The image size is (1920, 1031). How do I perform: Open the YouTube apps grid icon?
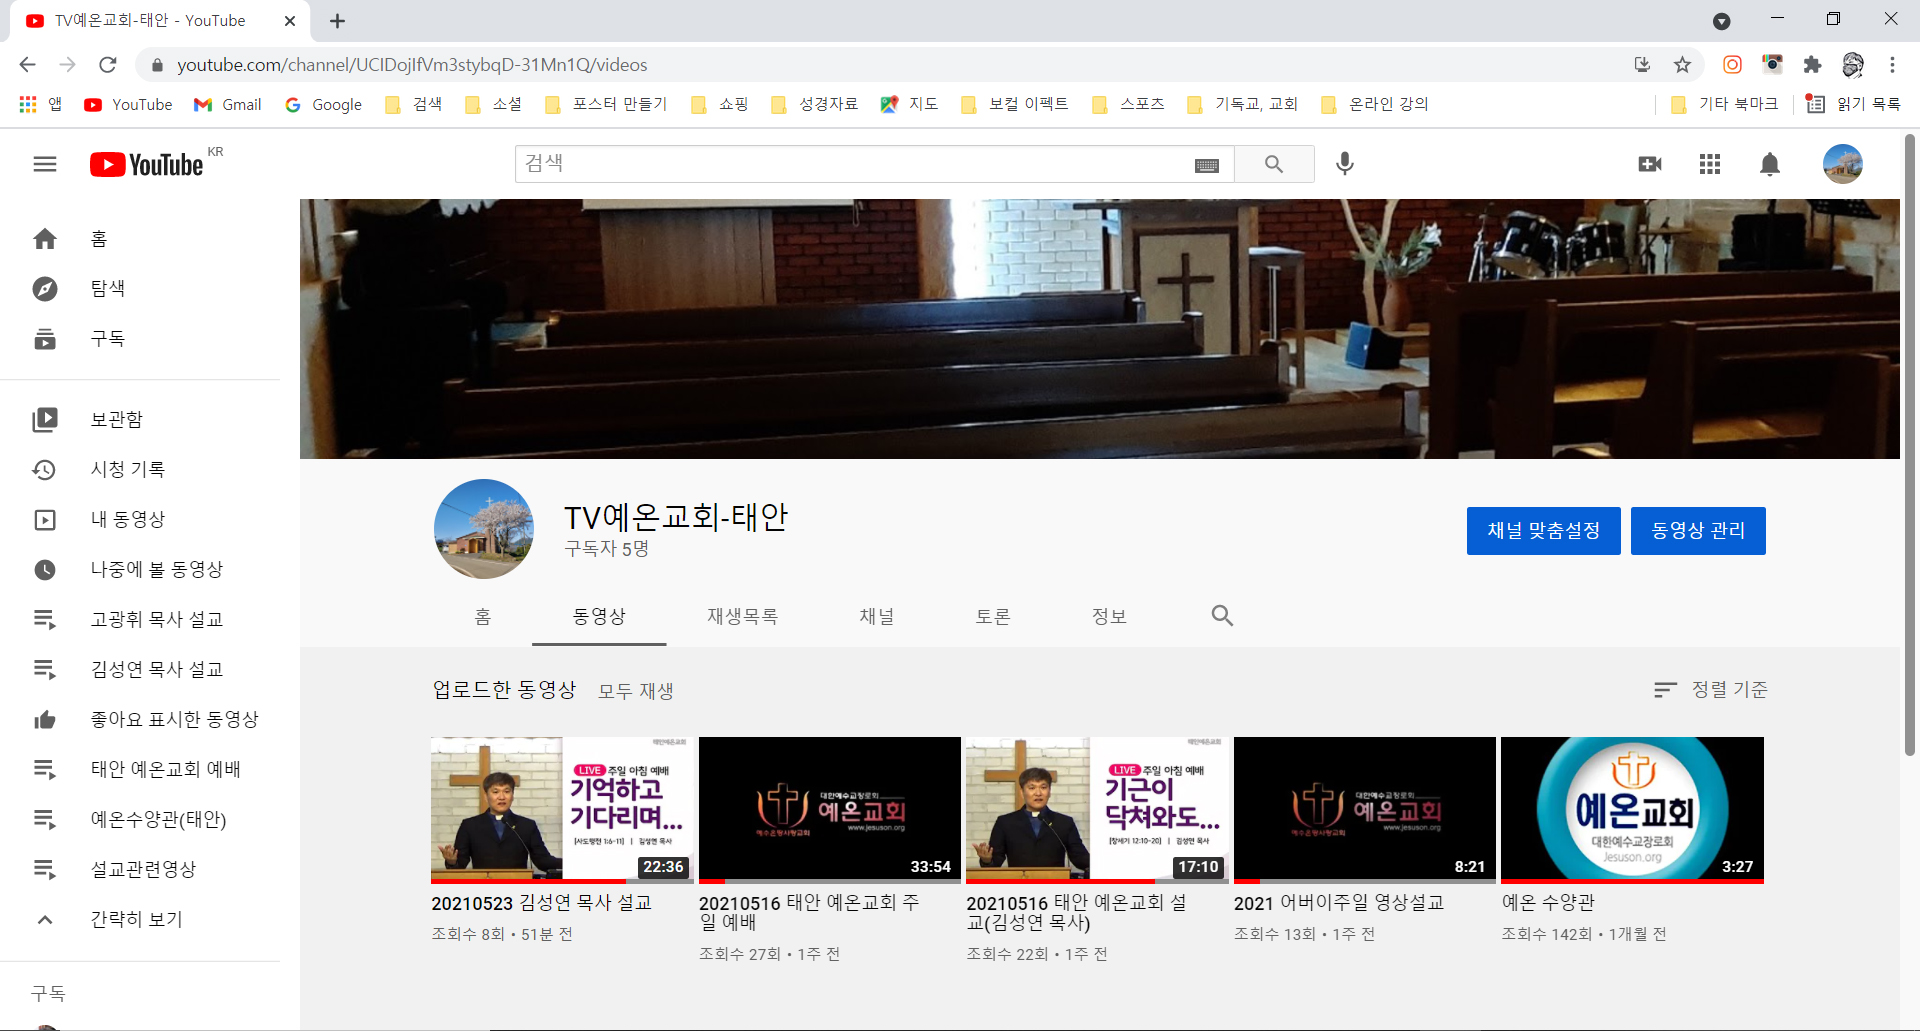click(1710, 164)
